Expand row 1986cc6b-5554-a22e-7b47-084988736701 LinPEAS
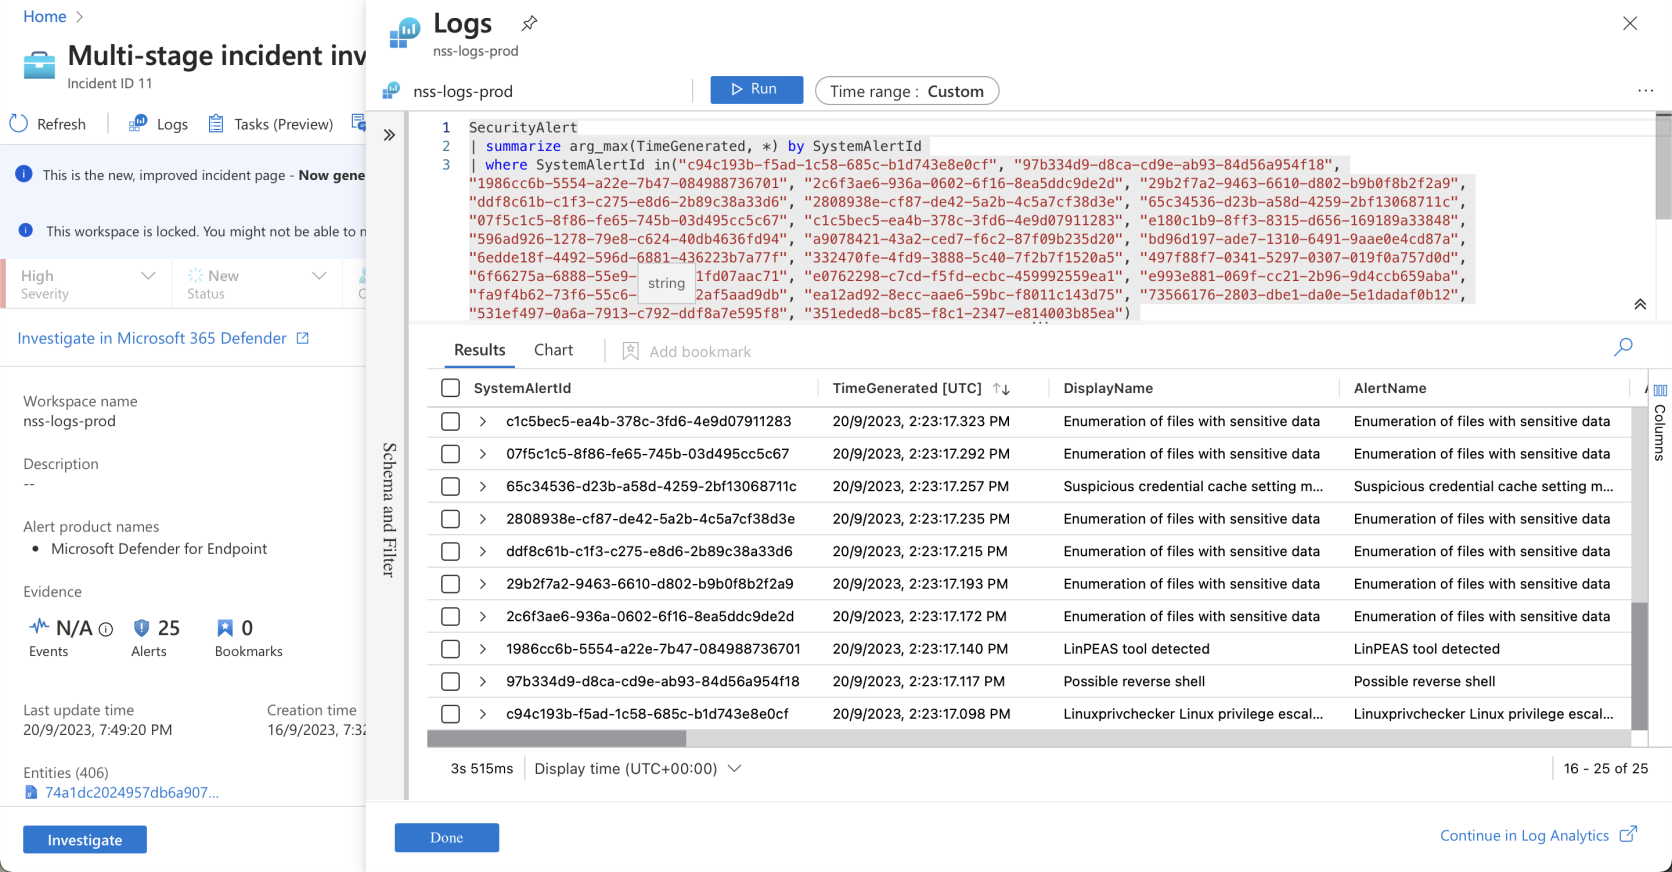1672x872 pixels. pyautogui.click(x=483, y=649)
